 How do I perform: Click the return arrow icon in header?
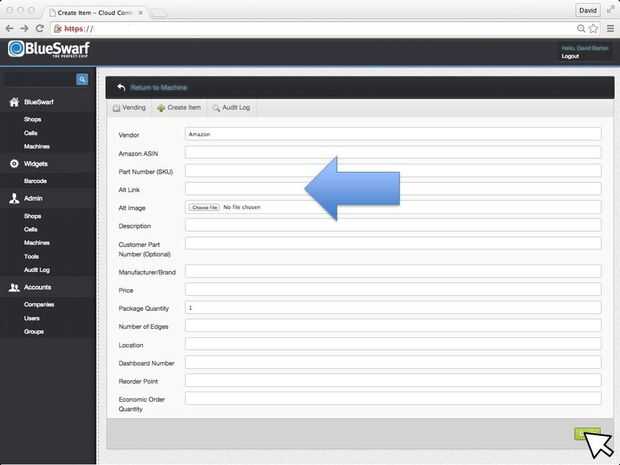121,87
